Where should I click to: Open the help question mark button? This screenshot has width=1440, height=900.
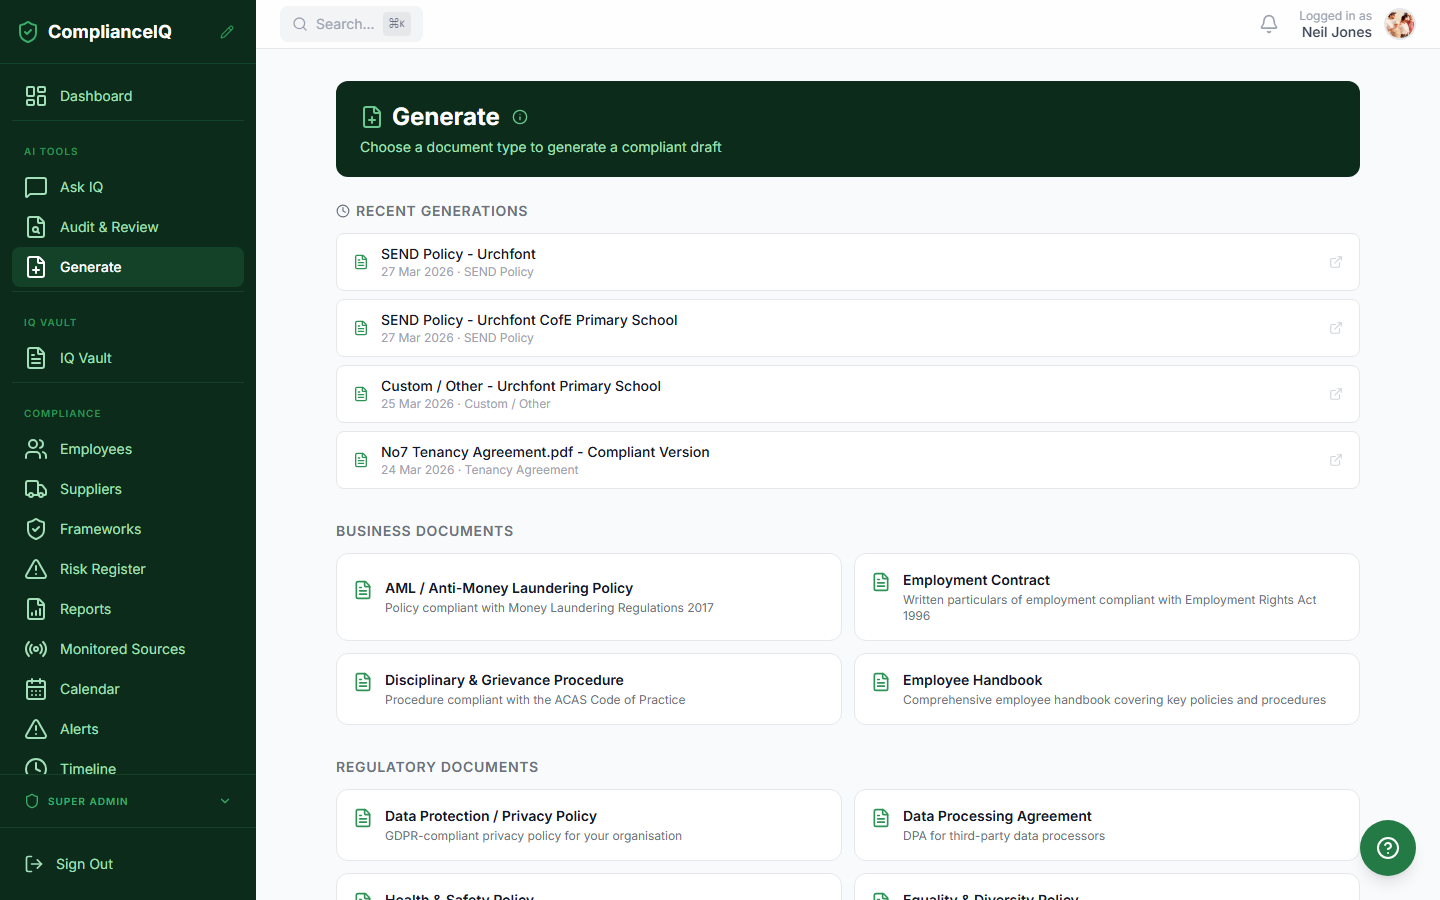(1388, 848)
